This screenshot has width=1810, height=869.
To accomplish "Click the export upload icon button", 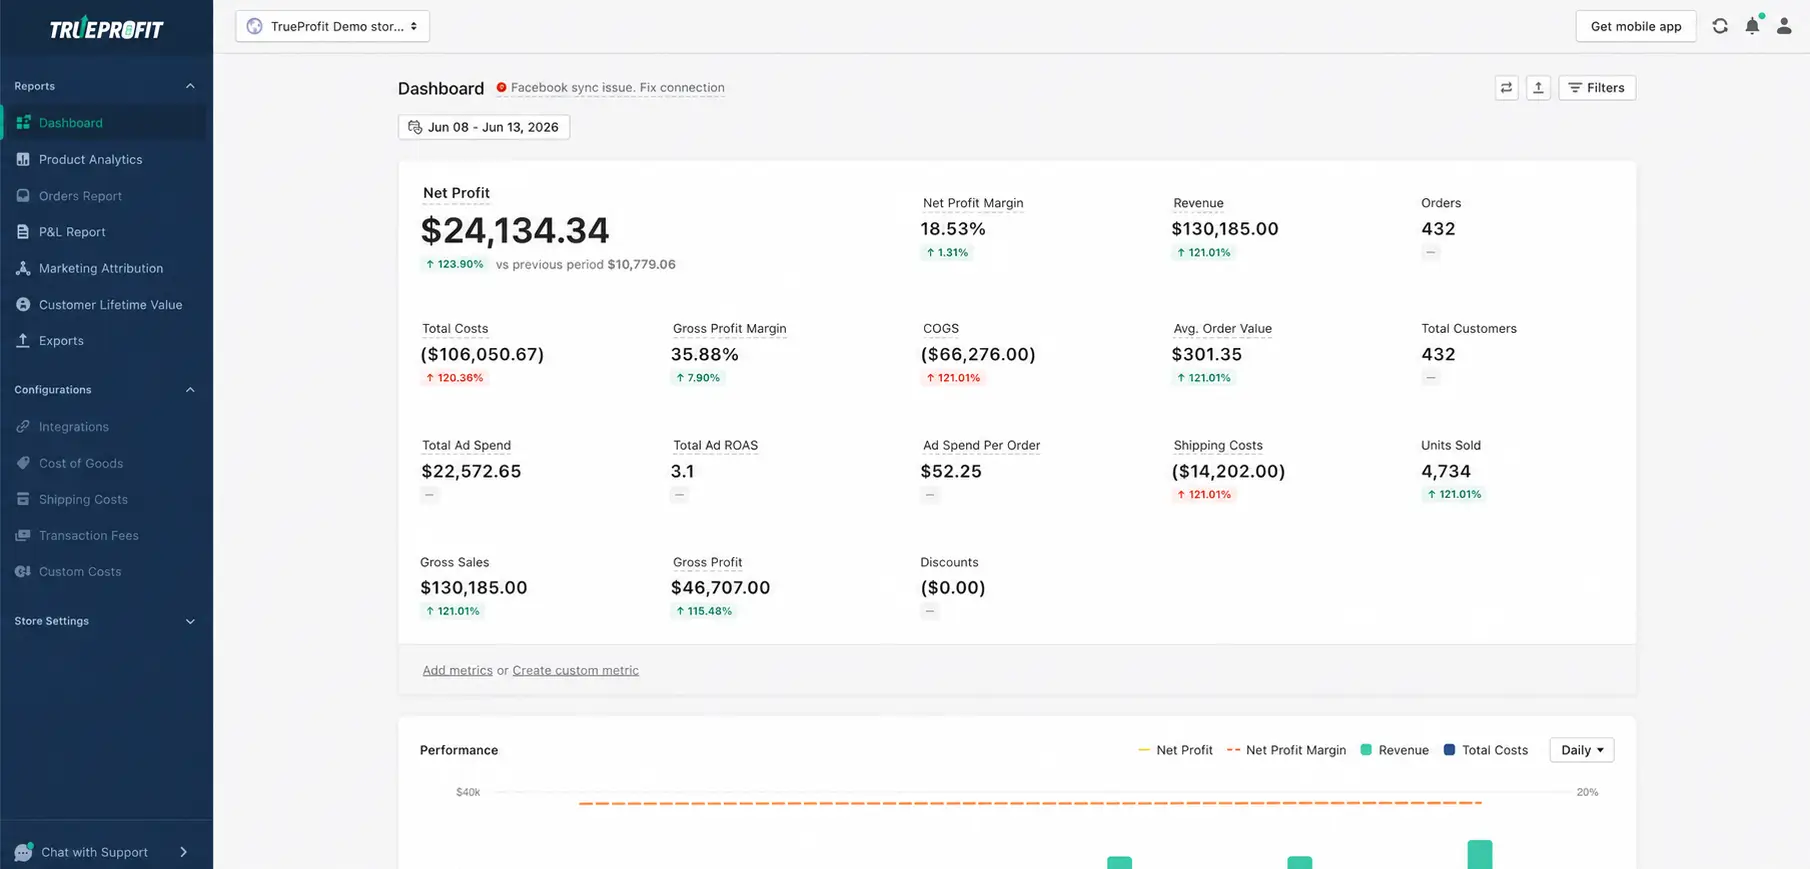I will [x=1538, y=88].
